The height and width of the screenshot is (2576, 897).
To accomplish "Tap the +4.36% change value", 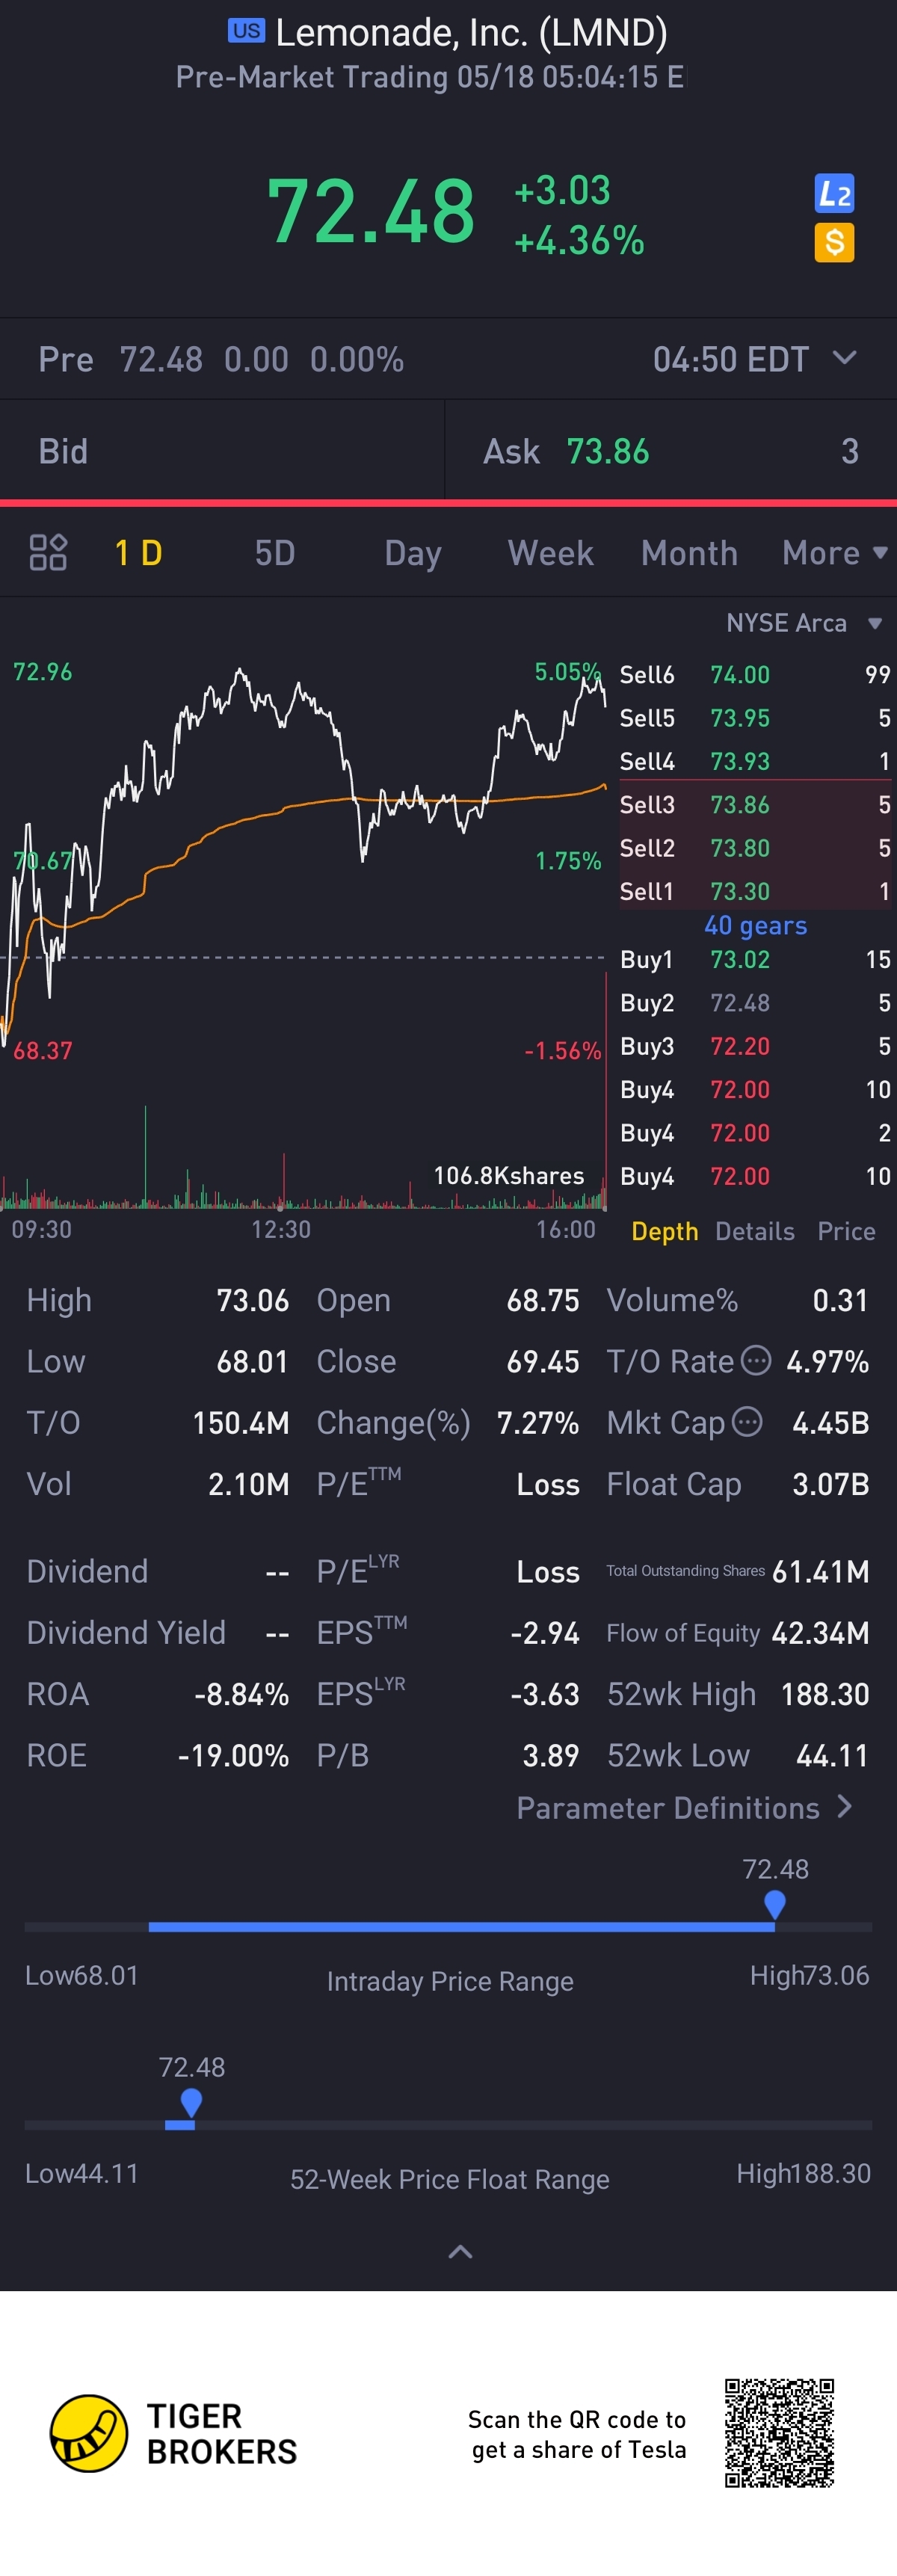I will [x=579, y=241].
